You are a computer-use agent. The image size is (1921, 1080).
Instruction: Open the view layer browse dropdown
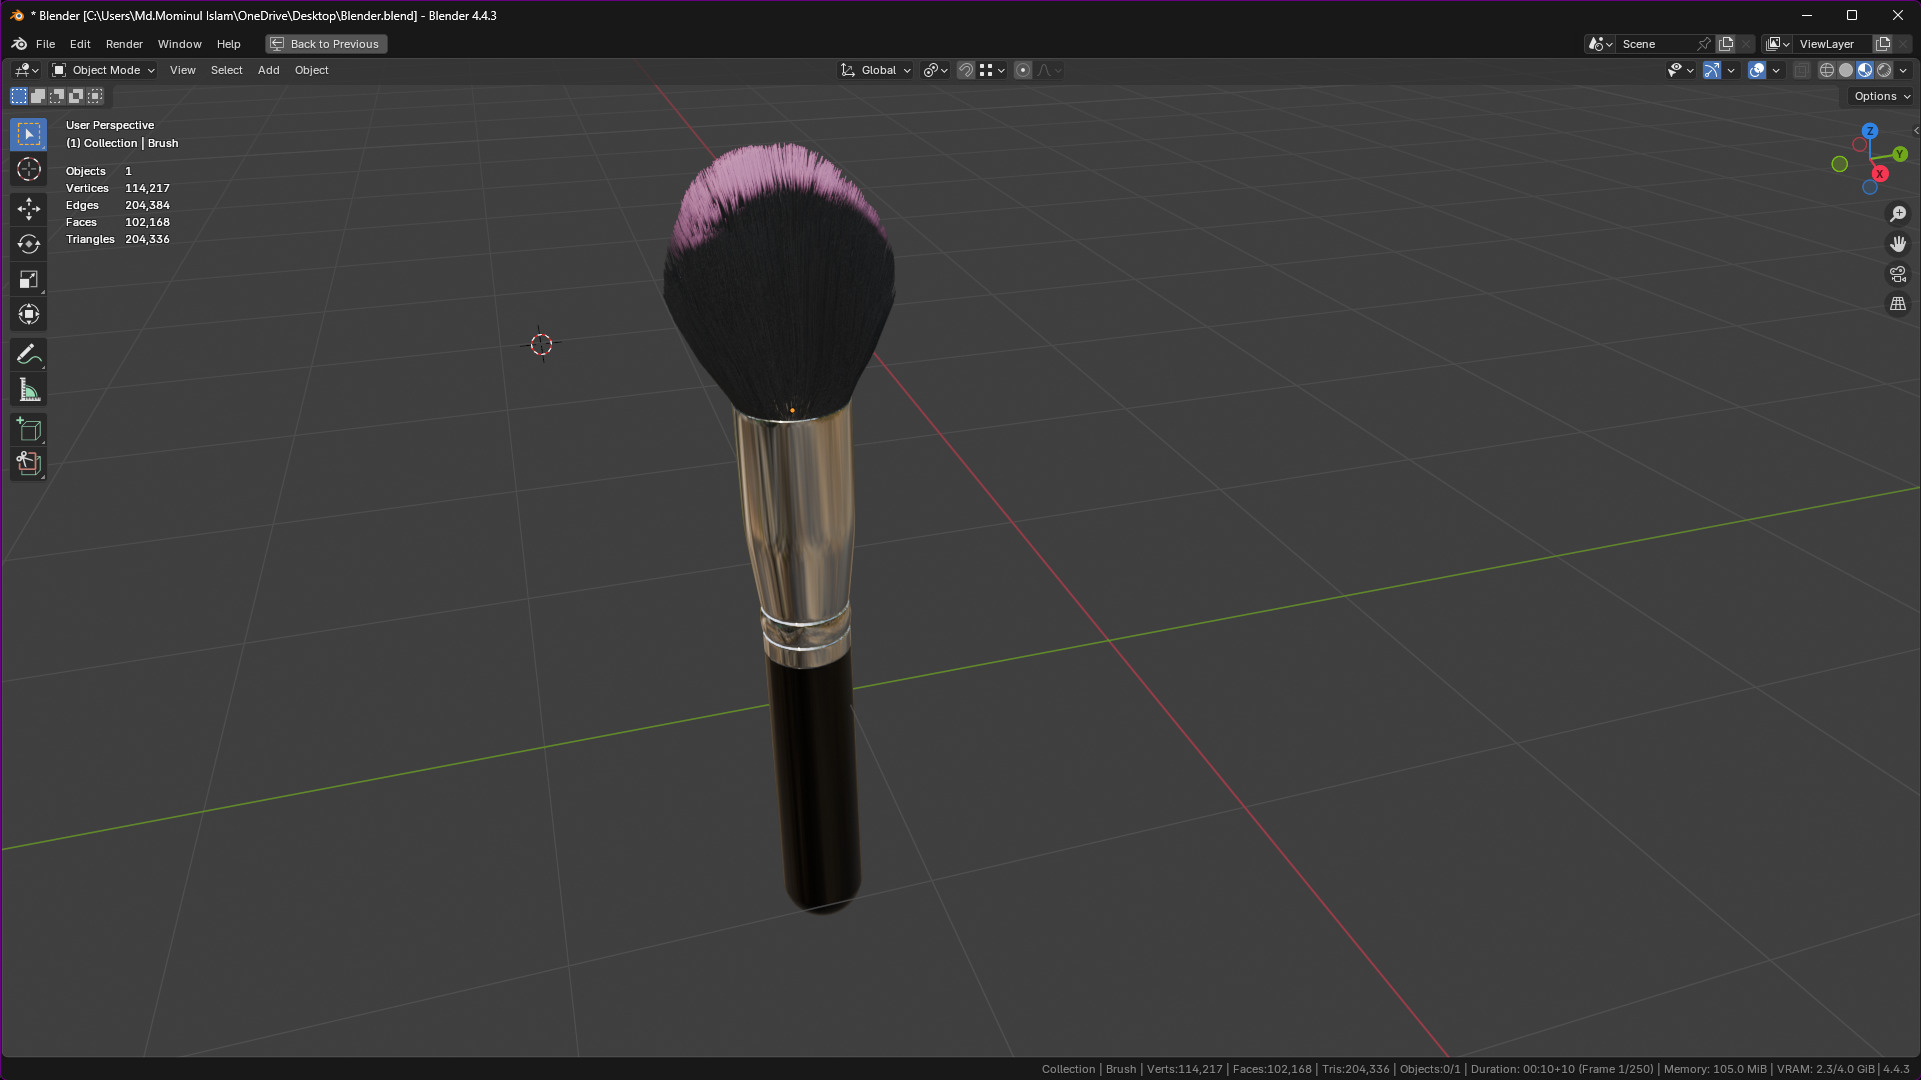[x=1778, y=44]
